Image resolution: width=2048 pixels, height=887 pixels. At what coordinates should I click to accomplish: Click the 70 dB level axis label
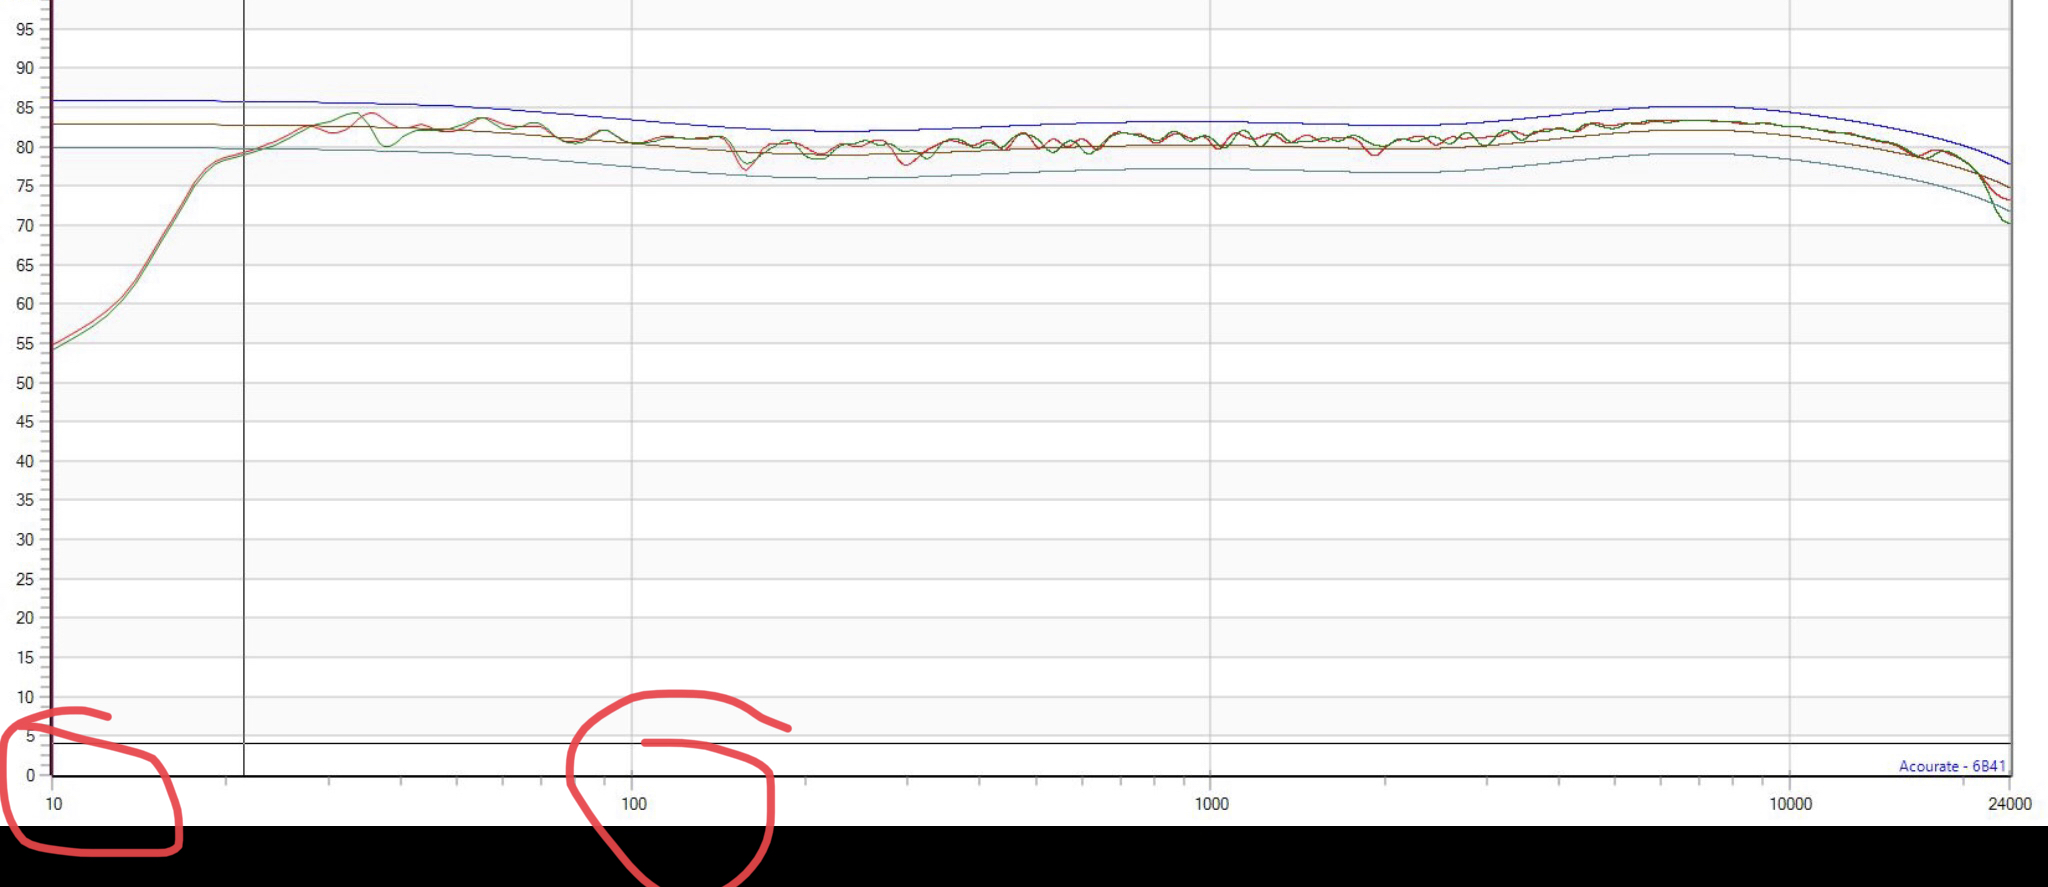25,226
